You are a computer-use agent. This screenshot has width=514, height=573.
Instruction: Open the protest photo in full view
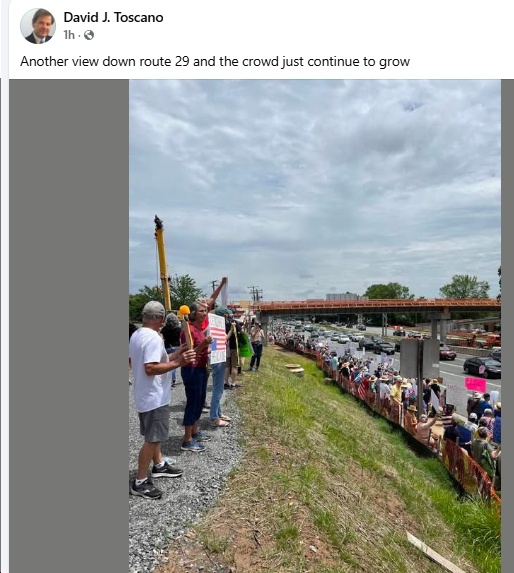pyautogui.click(x=315, y=326)
